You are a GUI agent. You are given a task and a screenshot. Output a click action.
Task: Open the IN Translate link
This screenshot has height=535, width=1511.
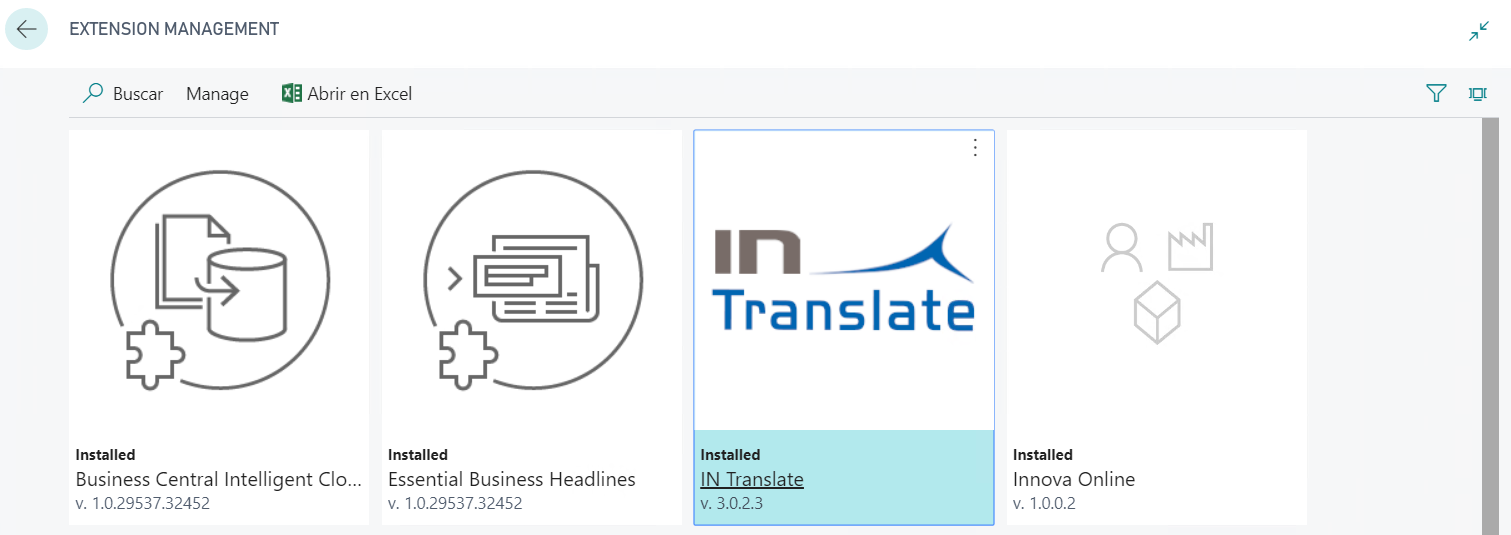[x=752, y=479]
